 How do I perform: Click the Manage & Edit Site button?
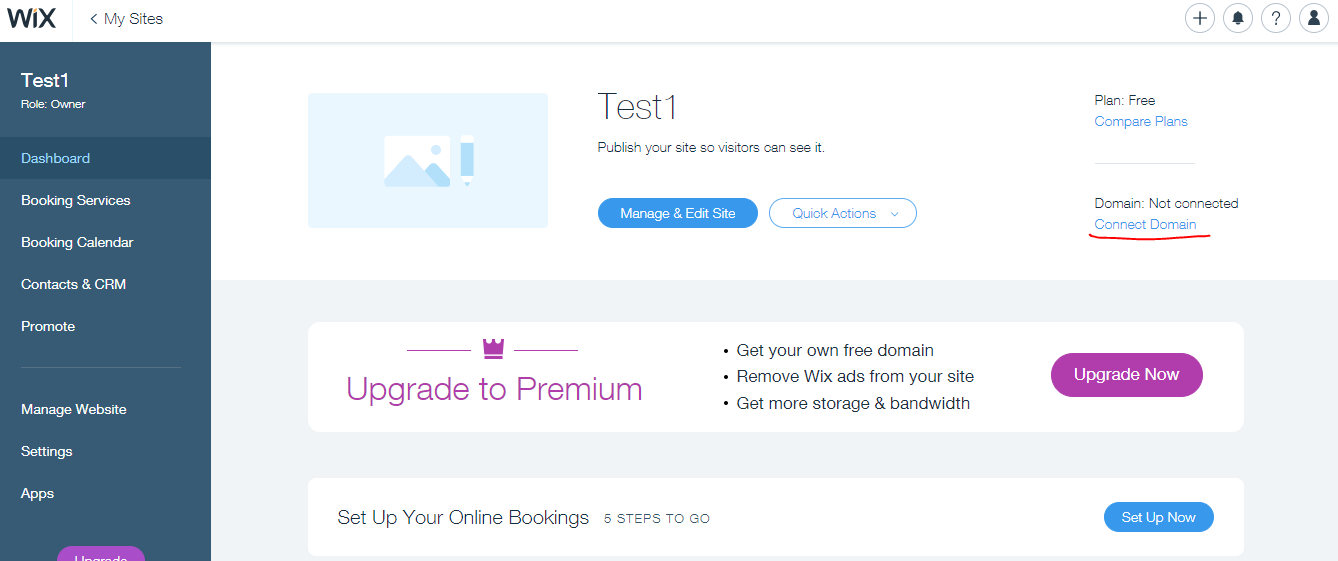(678, 213)
